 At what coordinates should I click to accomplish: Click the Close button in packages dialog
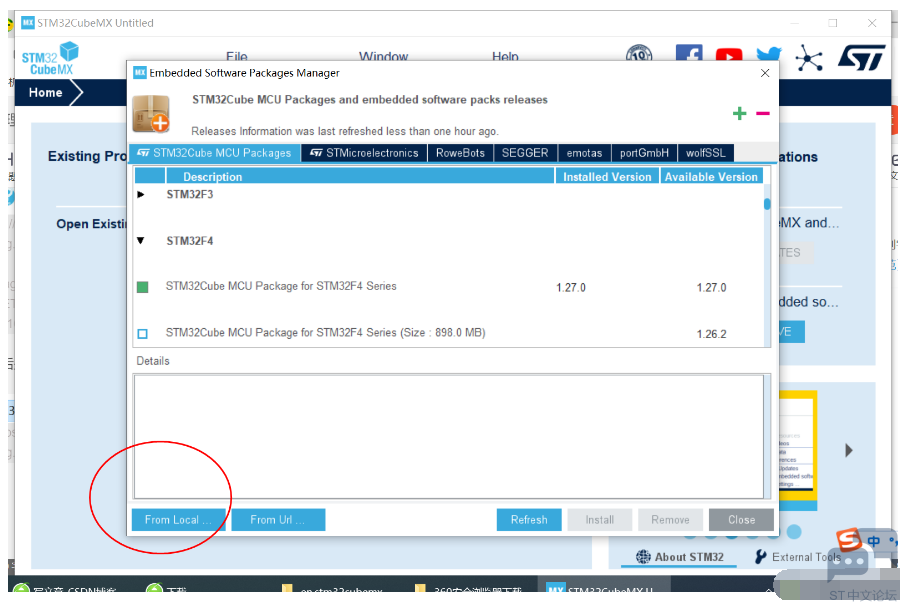point(741,520)
